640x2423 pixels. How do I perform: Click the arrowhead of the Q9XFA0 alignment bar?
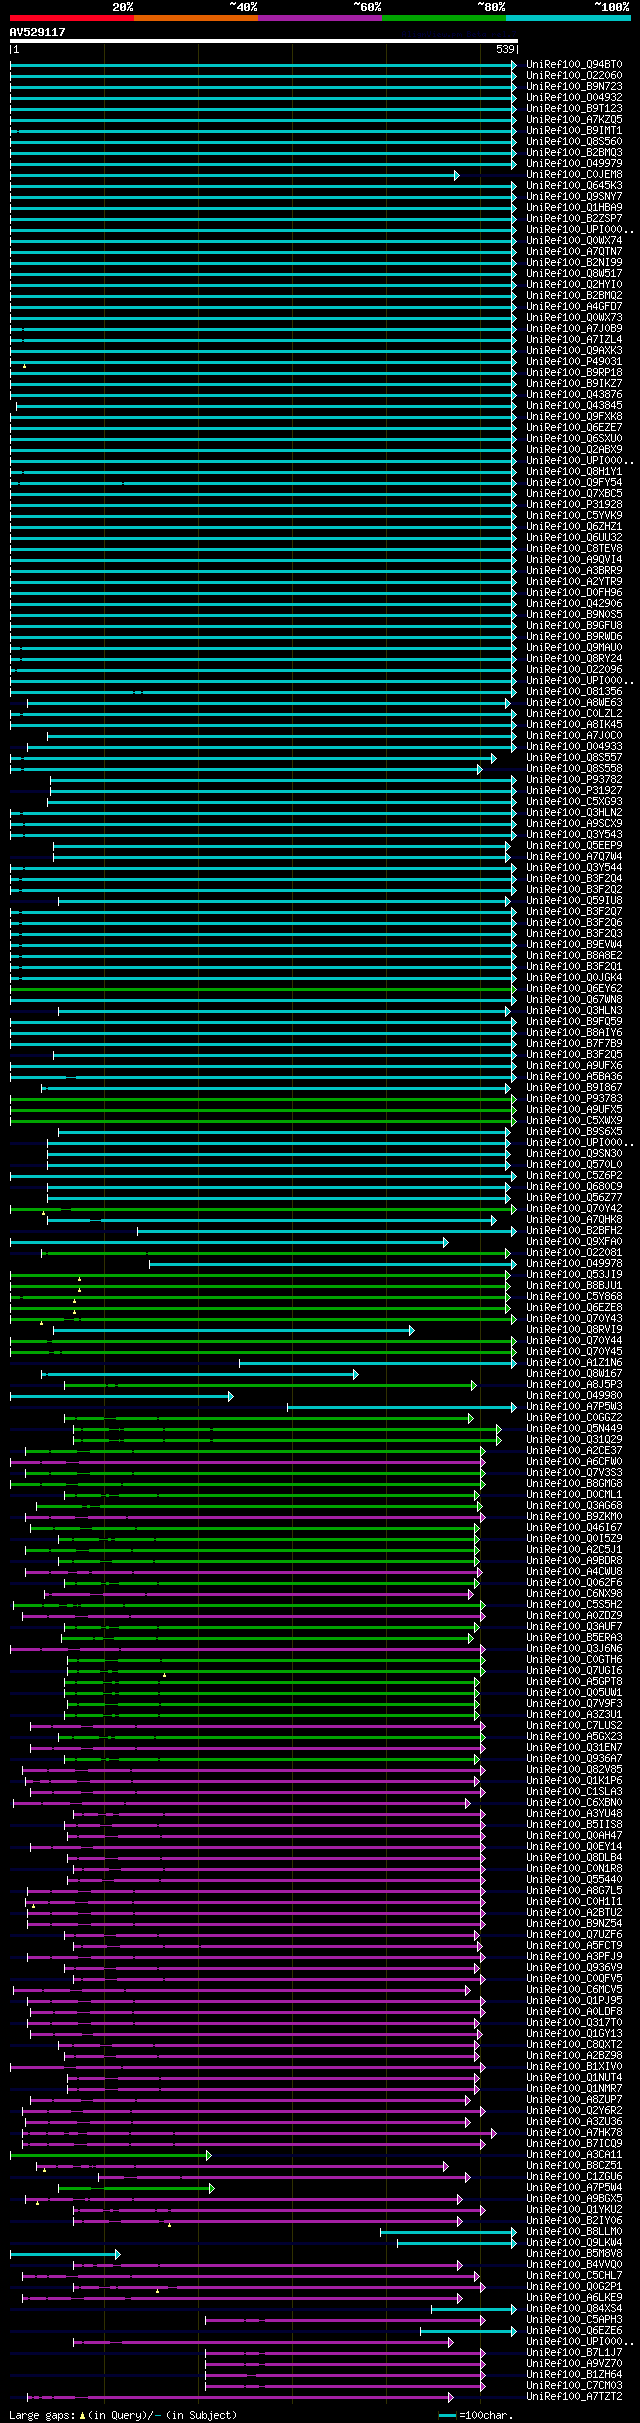tap(446, 1242)
